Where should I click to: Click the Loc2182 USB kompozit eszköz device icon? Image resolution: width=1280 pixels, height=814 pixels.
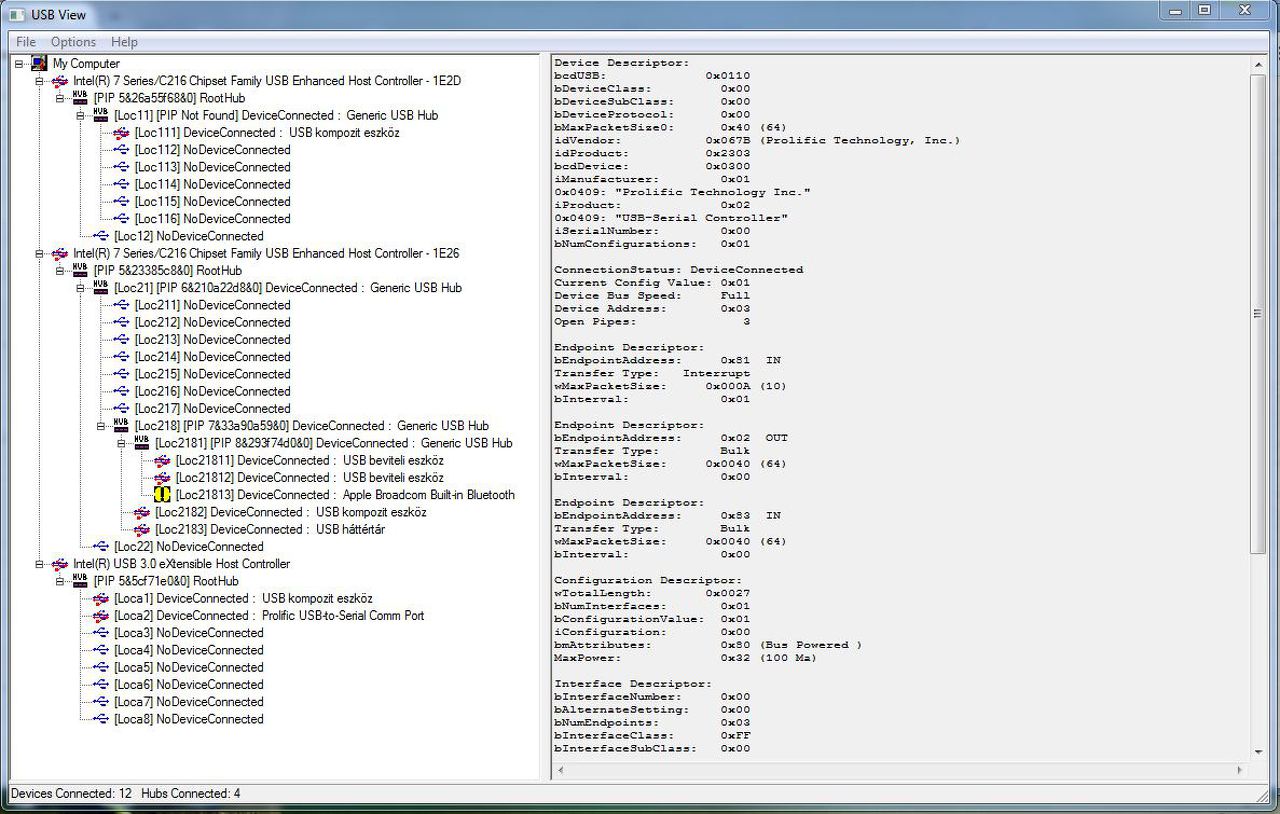[x=142, y=512]
